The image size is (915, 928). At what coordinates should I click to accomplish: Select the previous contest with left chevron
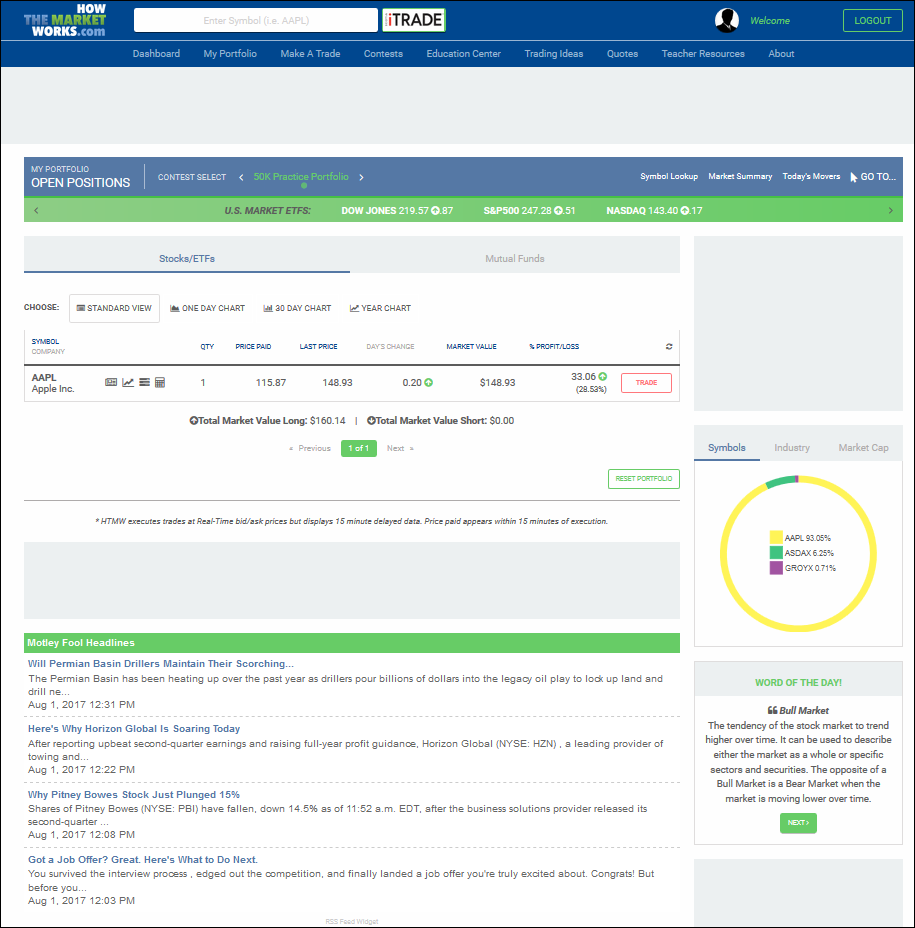tap(241, 177)
